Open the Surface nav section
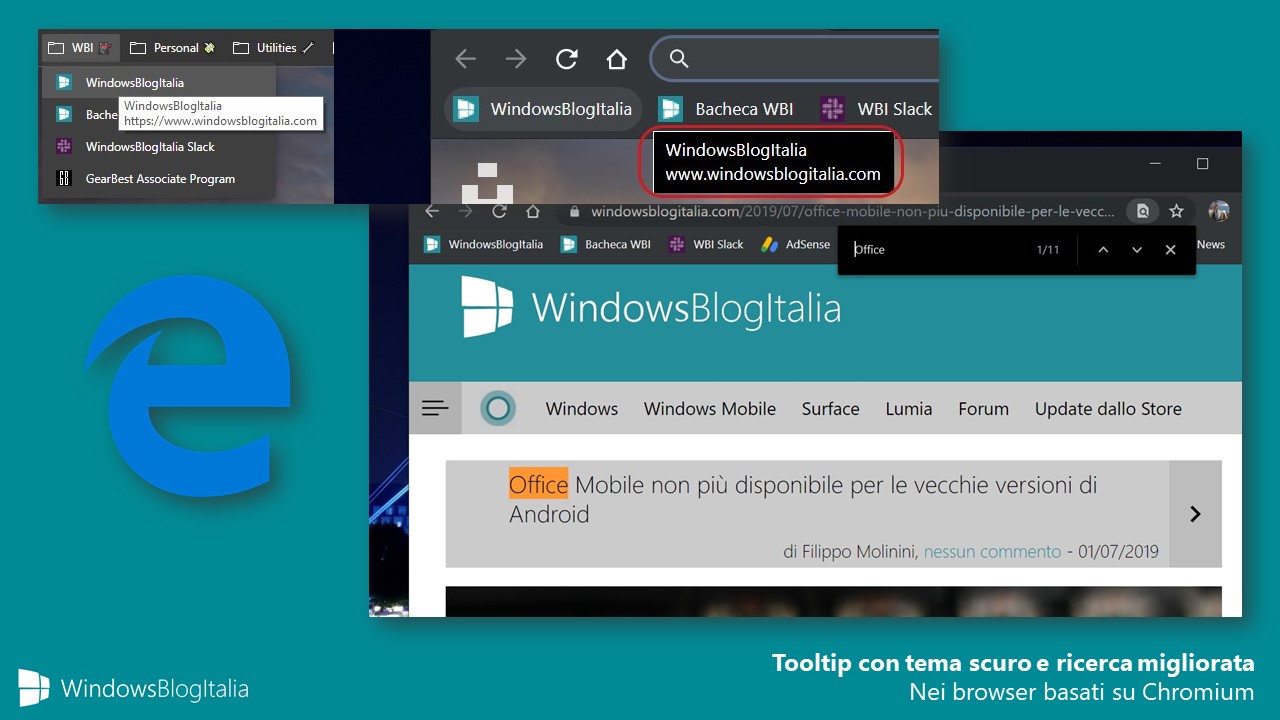This screenshot has height=720, width=1280. (831, 409)
